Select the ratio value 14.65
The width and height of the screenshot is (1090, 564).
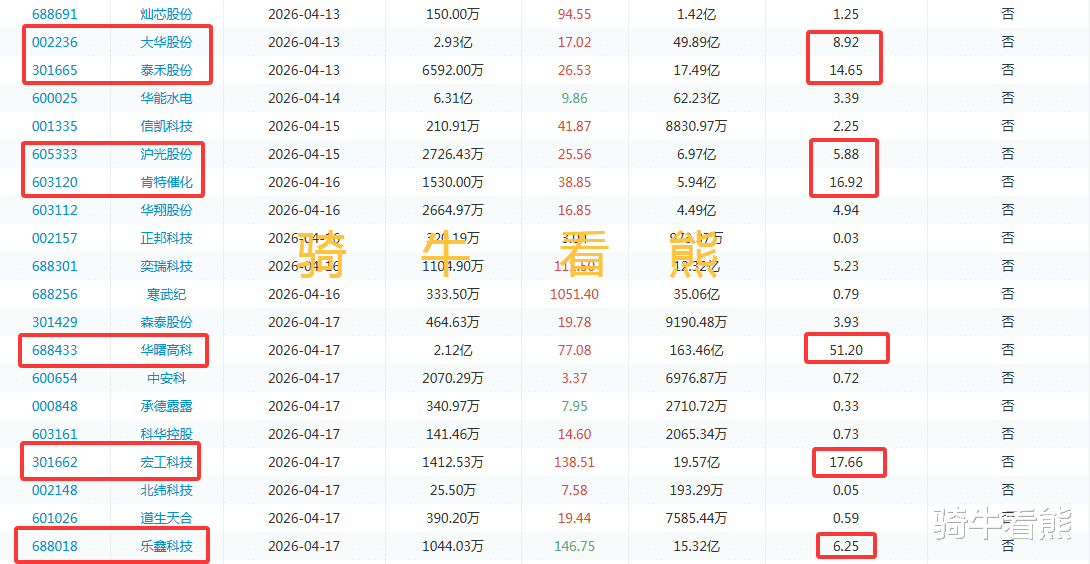[846, 70]
